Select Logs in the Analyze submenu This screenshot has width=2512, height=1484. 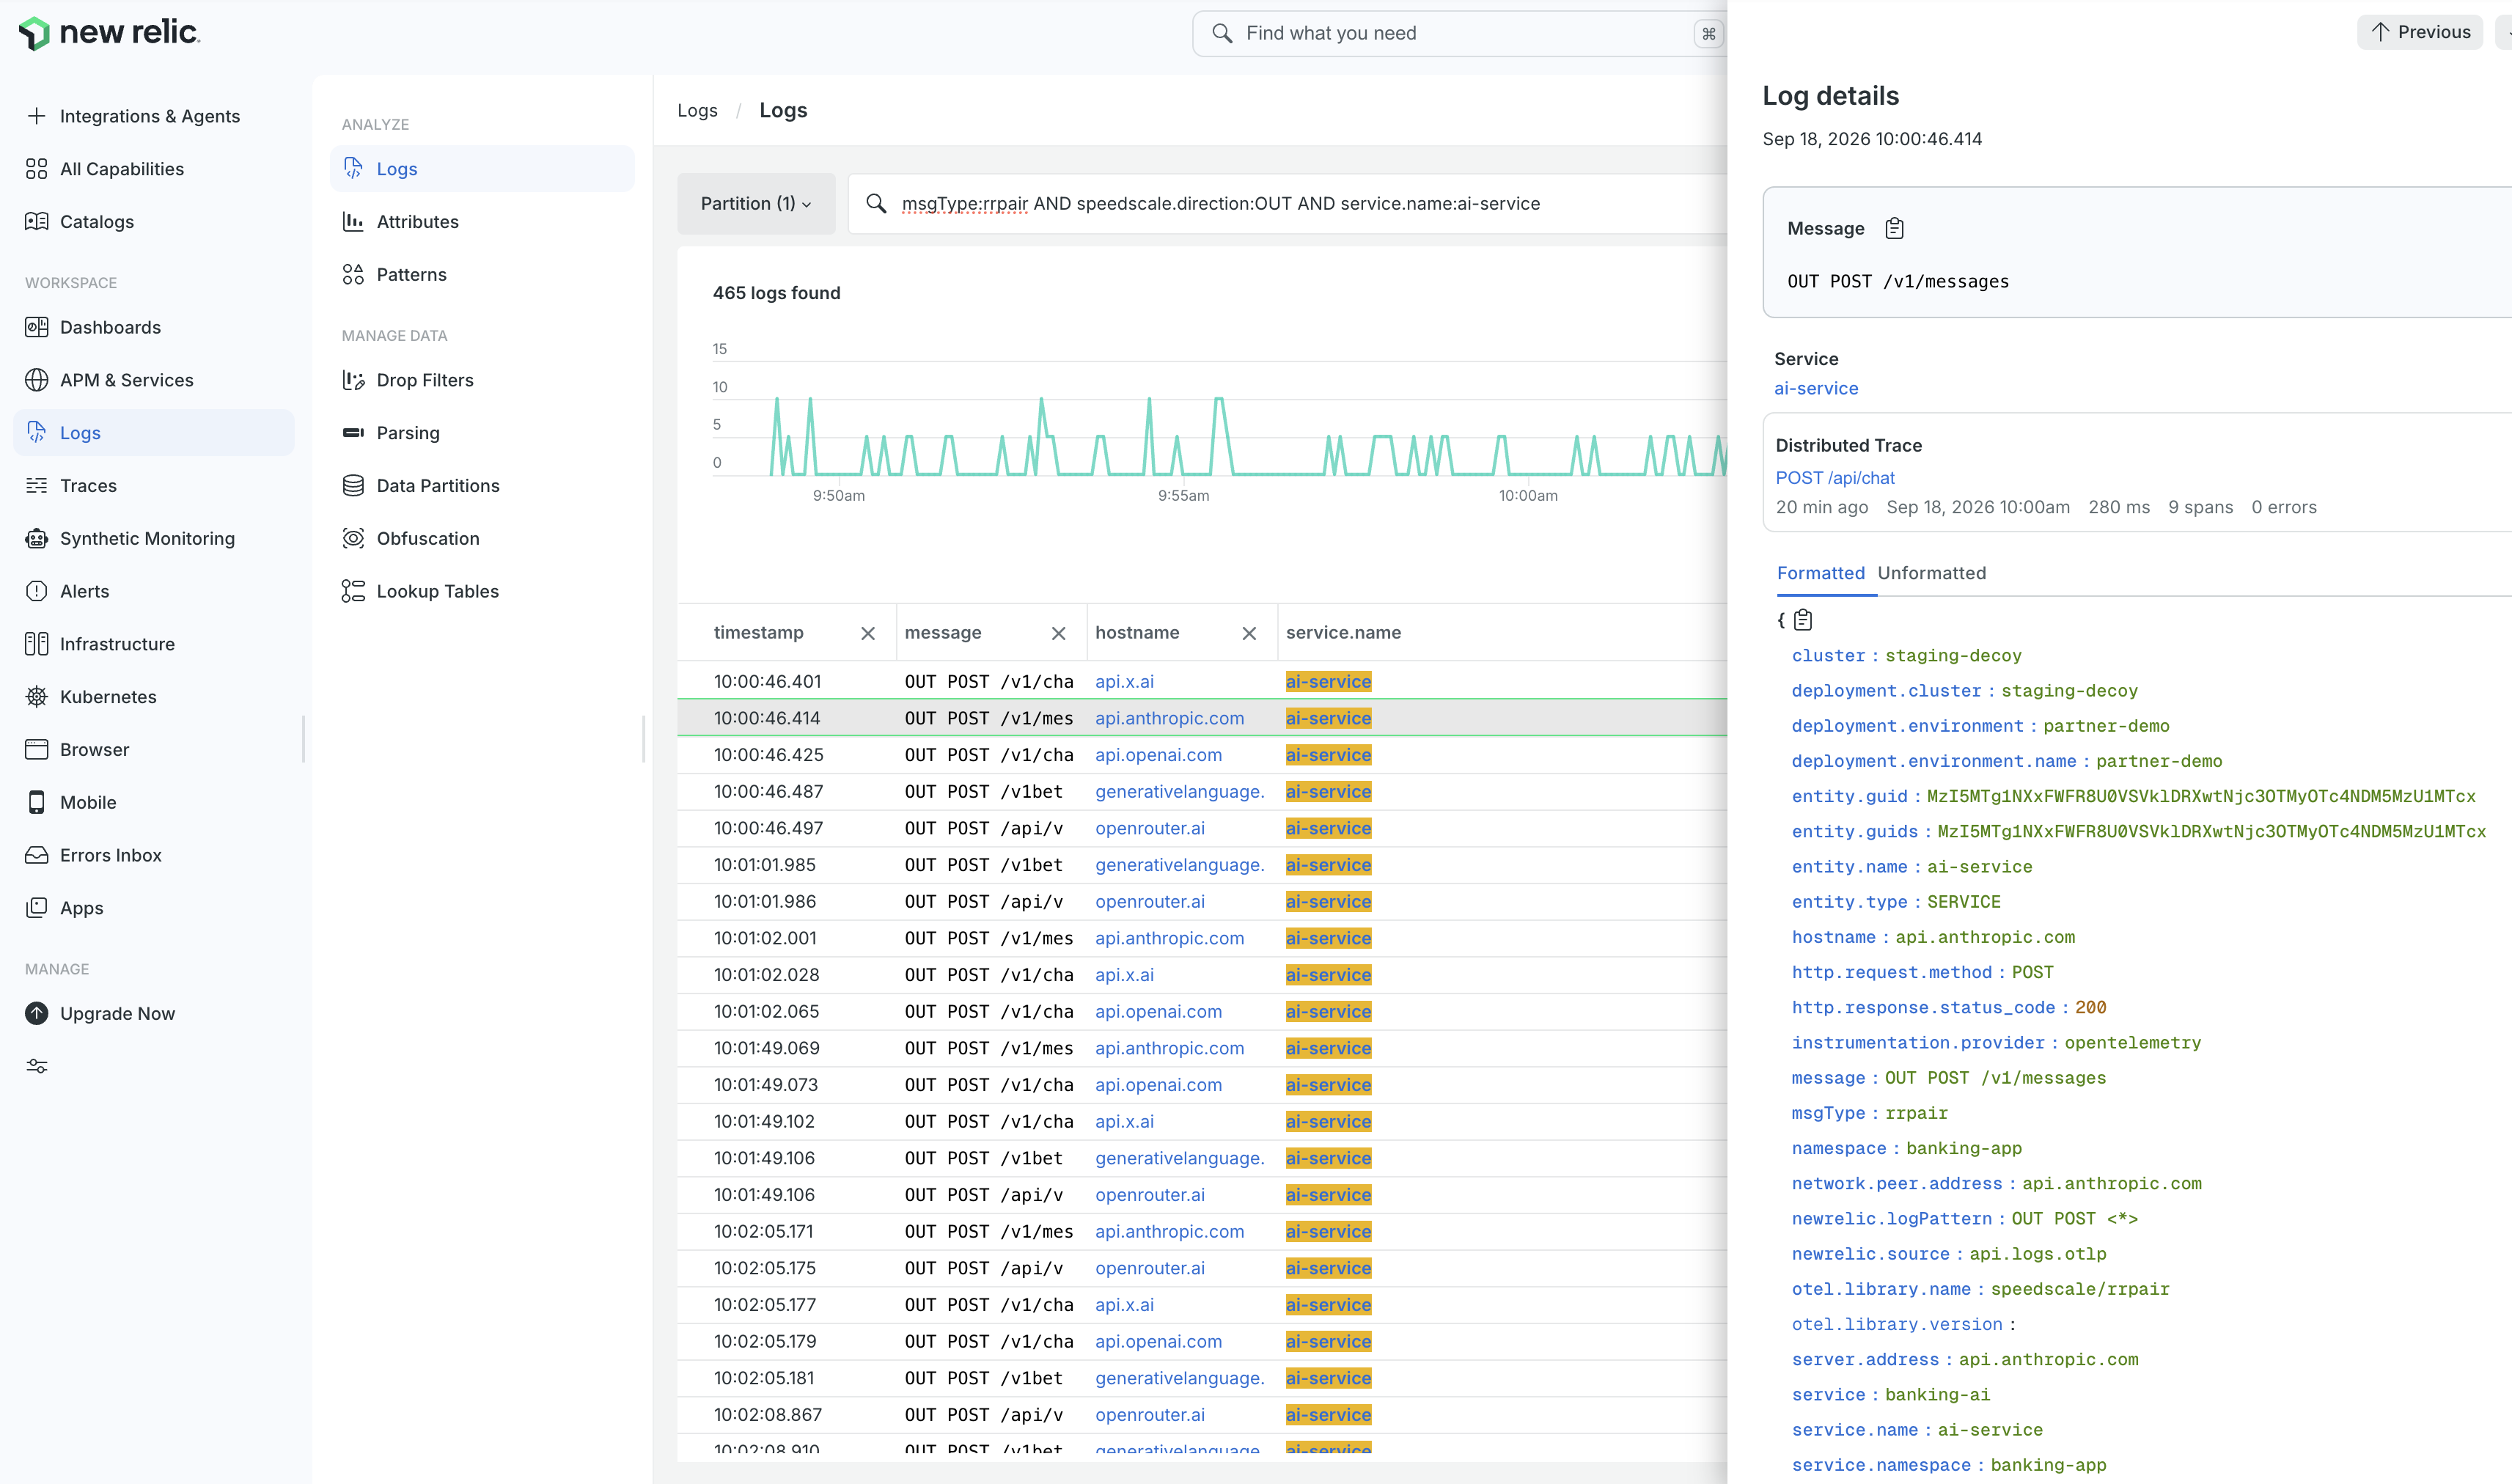pyautogui.click(x=482, y=169)
